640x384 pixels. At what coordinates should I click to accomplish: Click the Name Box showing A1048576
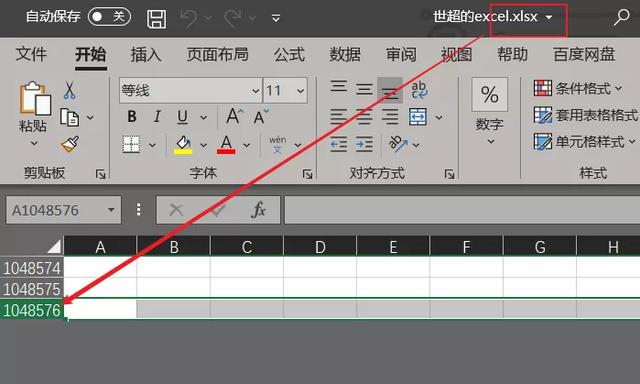[64, 210]
